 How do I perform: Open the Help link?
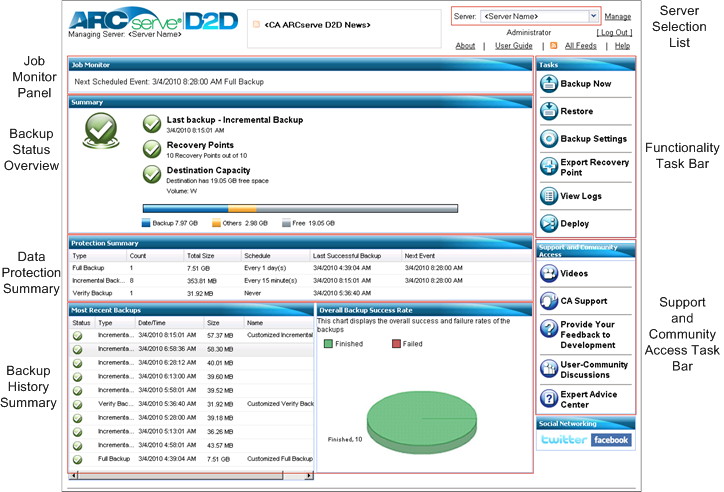tap(622, 46)
